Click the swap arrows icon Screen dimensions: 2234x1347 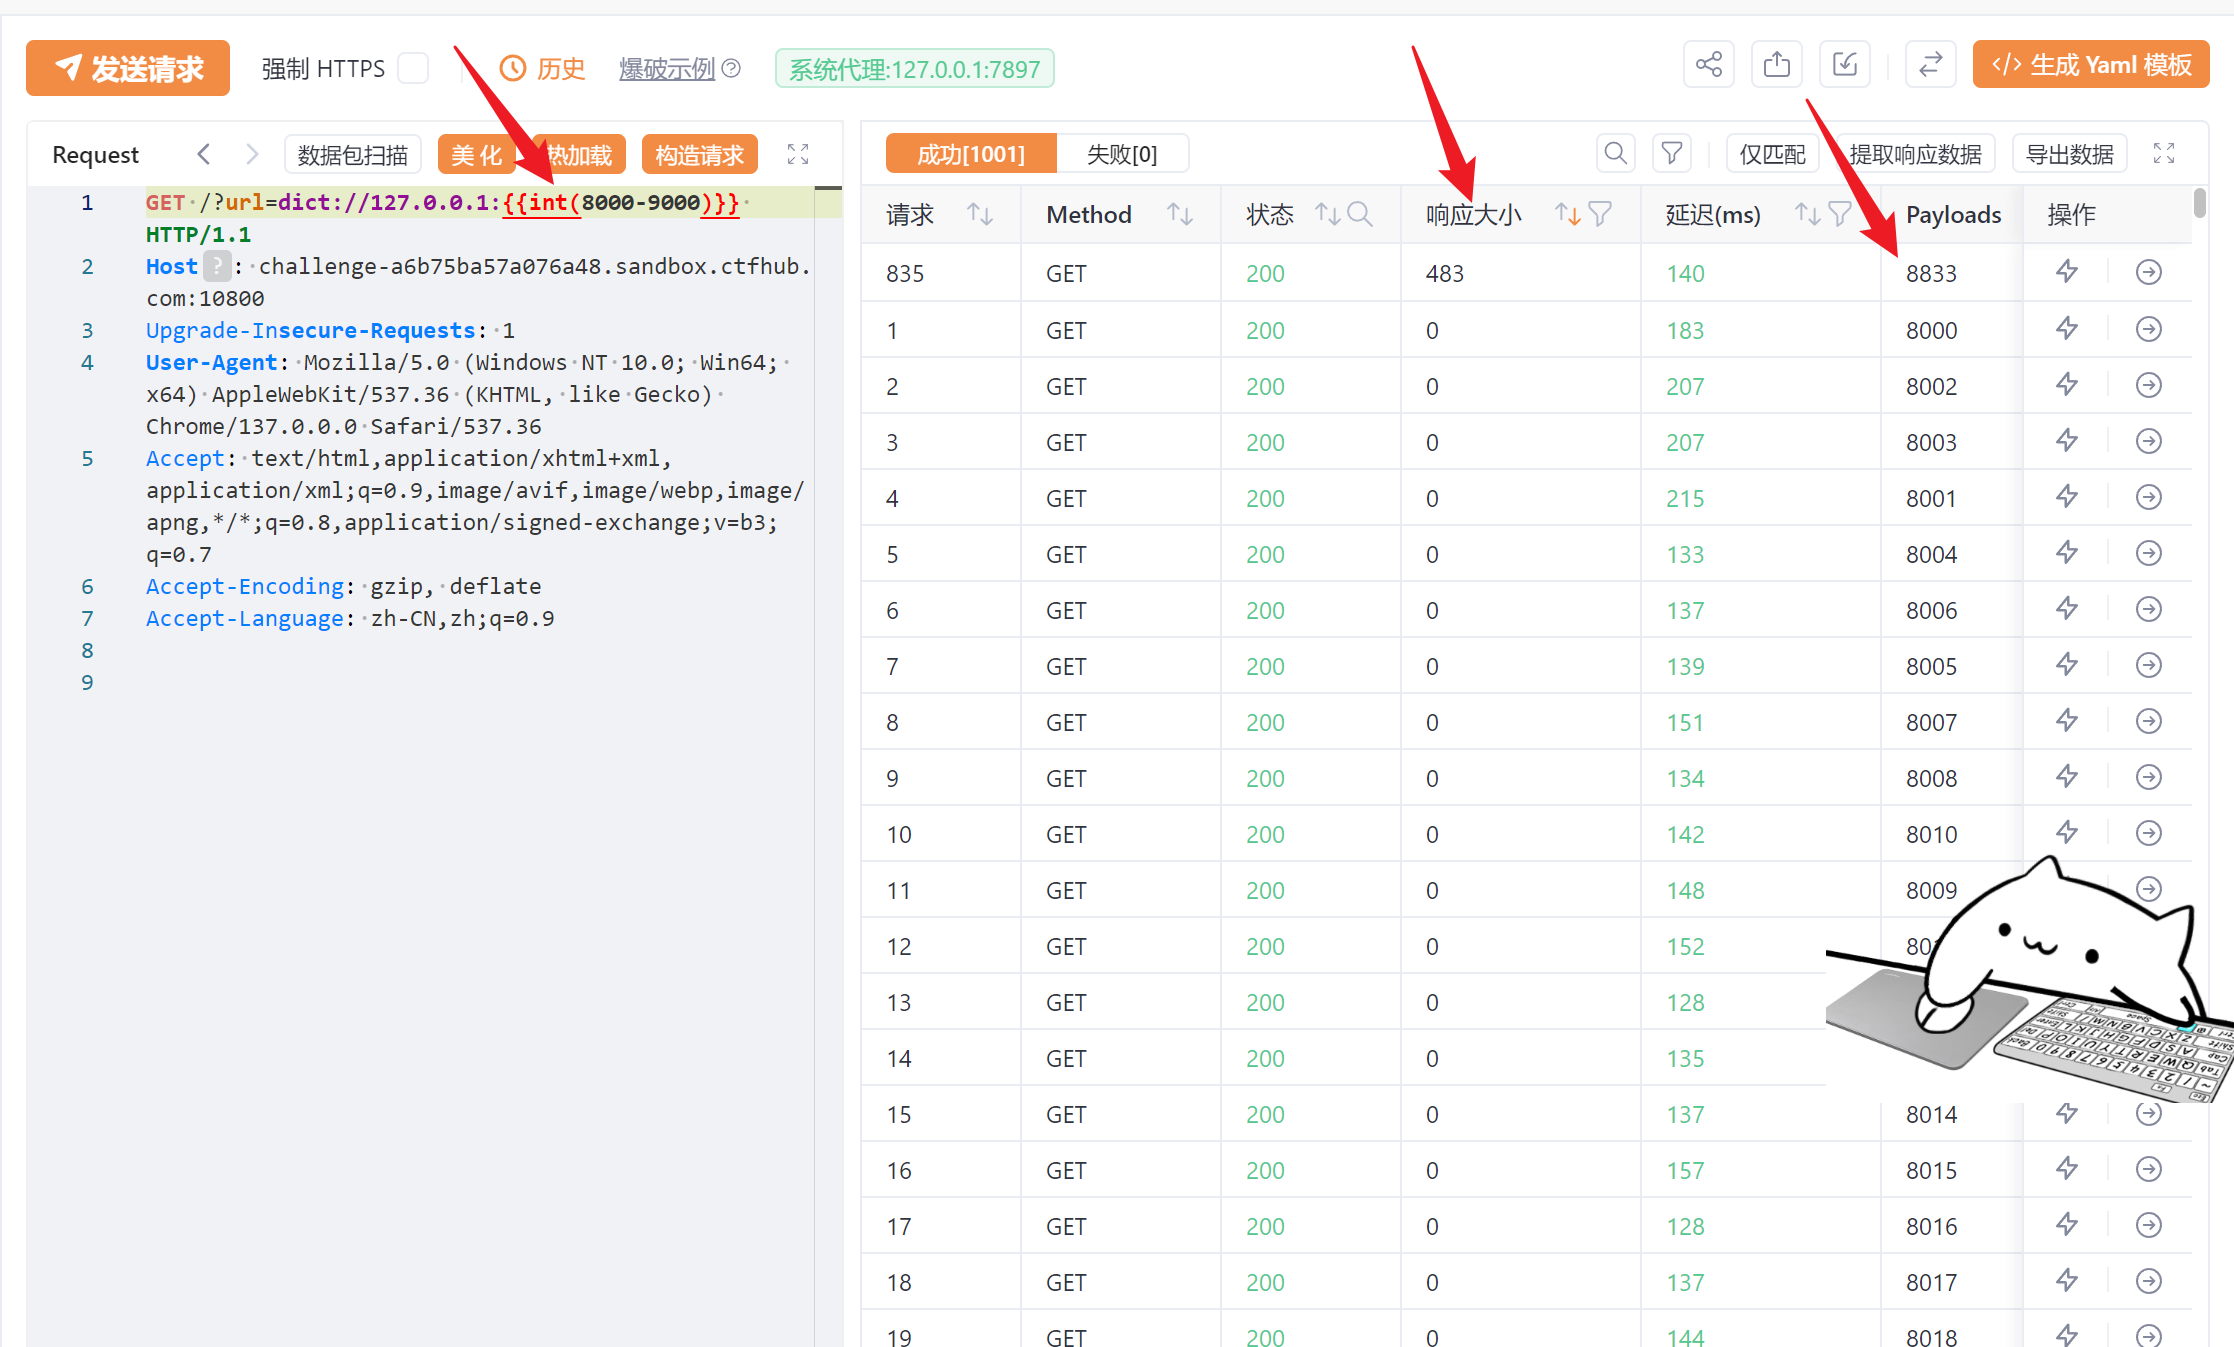tap(1931, 66)
